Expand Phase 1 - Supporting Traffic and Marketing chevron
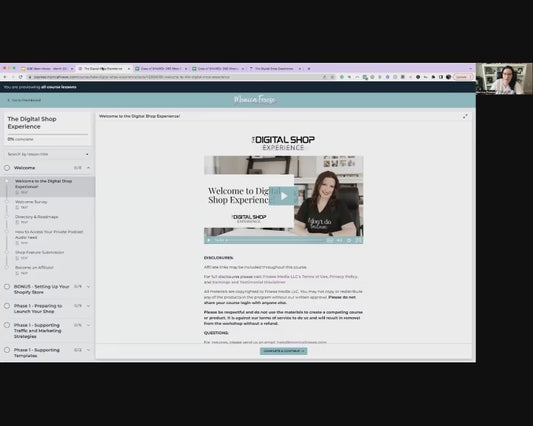Viewport: 533px width, 426px height. pos(88,325)
